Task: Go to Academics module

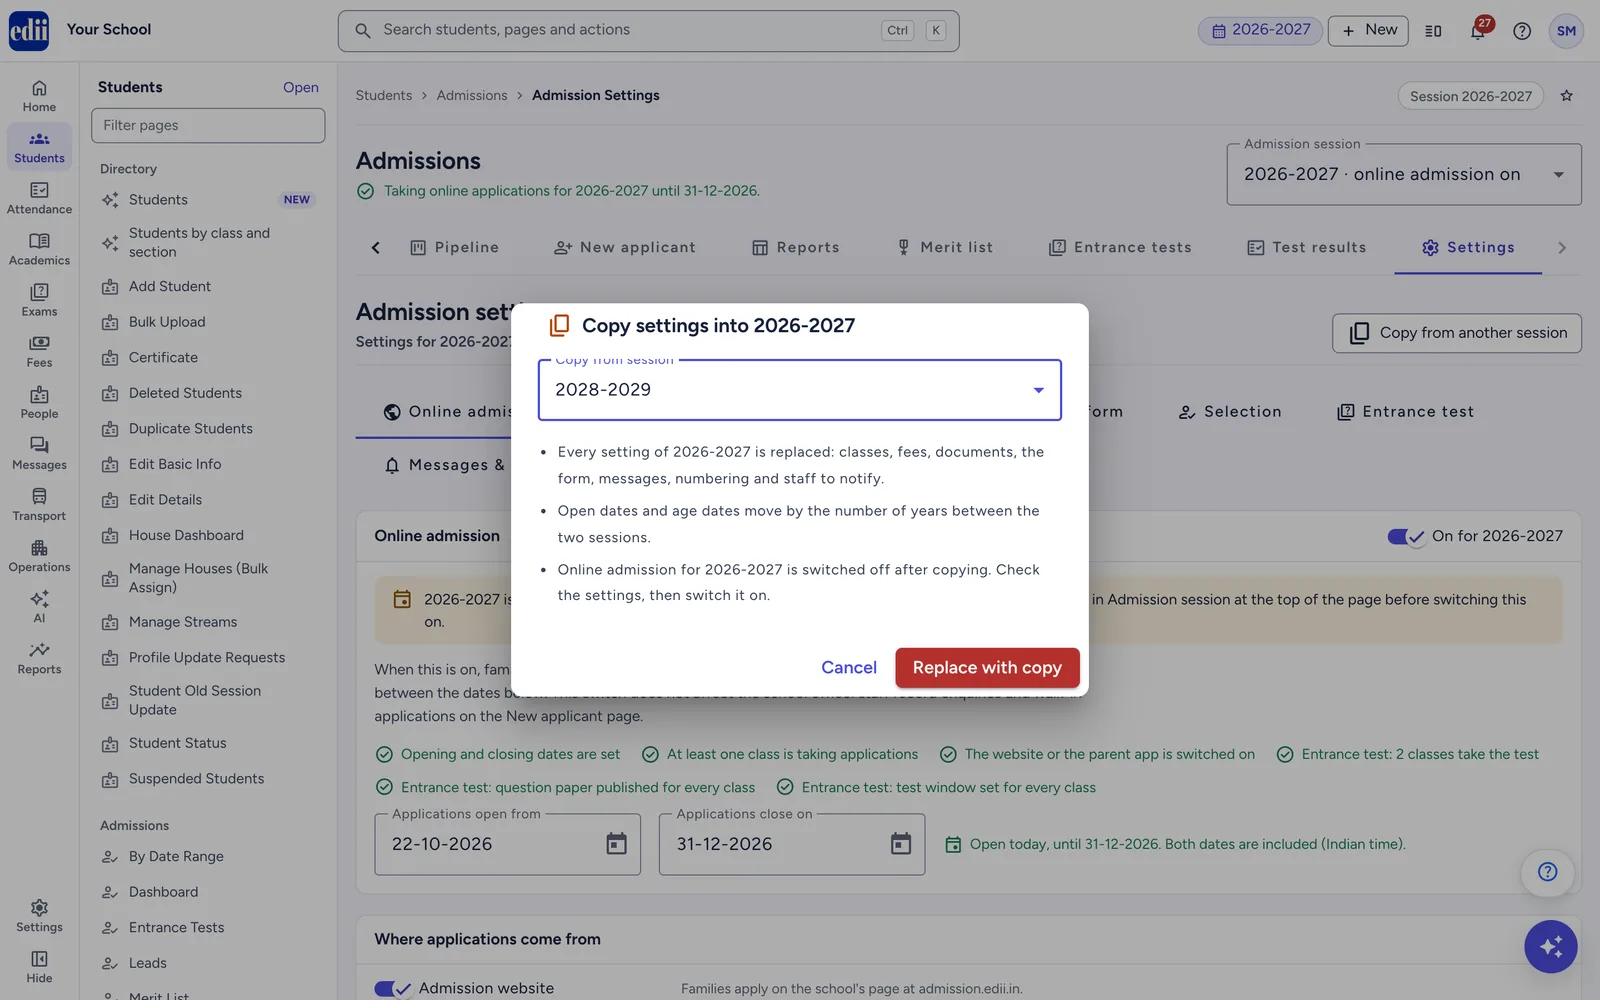Action: pos(39,249)
